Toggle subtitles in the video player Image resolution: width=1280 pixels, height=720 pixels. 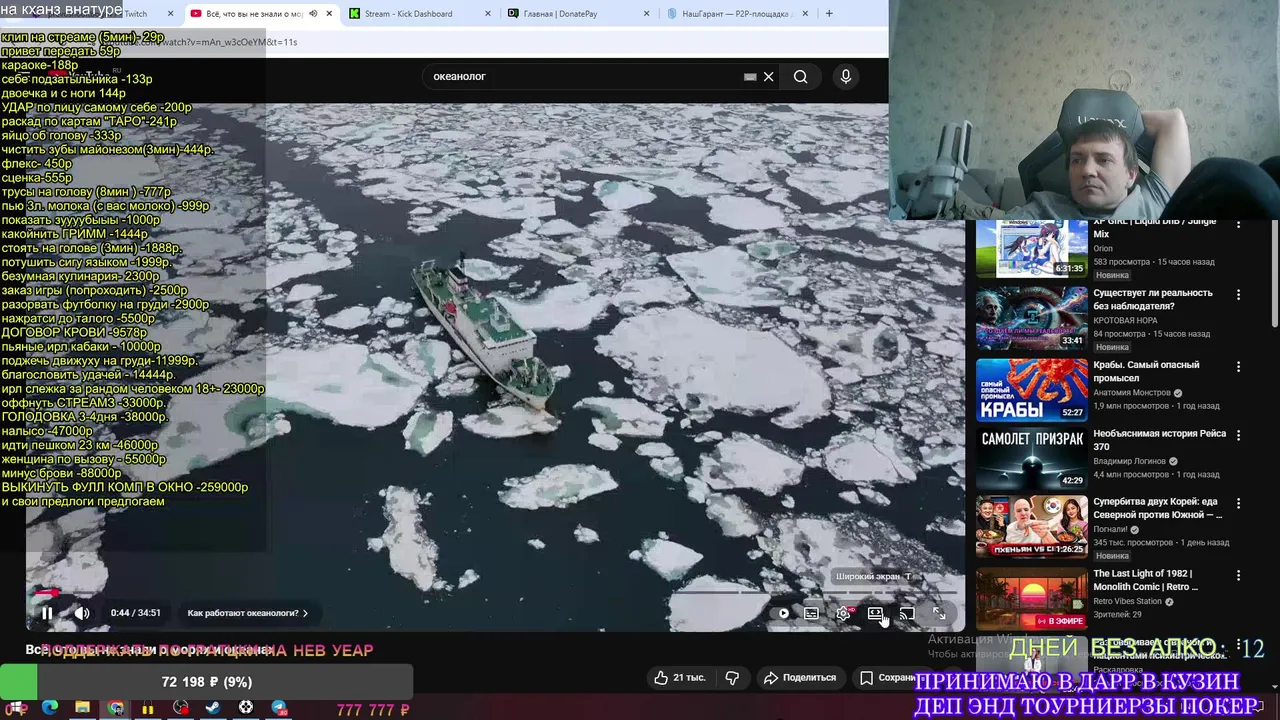click(811, 613)
